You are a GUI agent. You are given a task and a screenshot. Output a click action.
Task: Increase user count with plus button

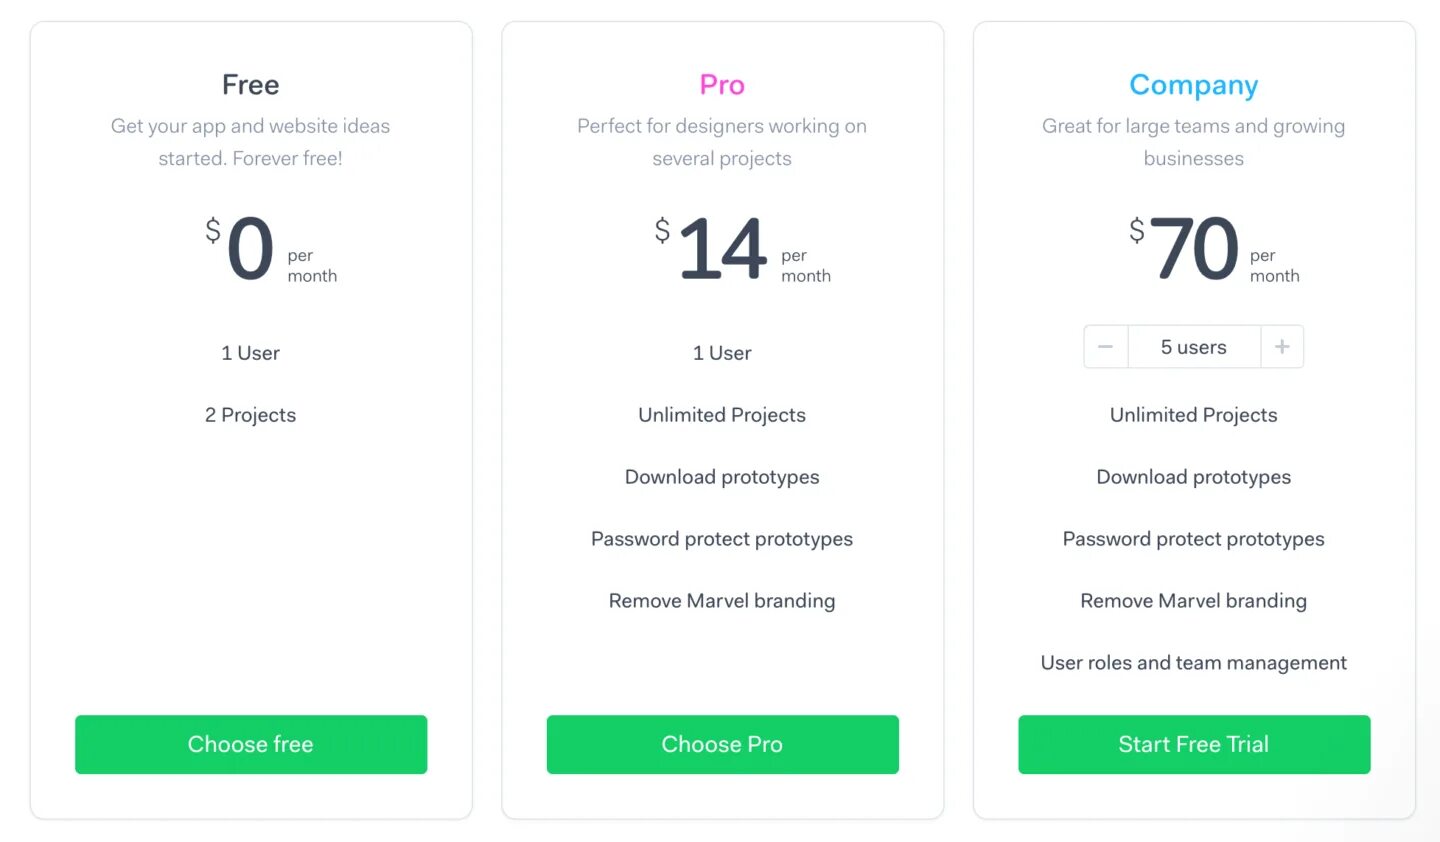point(1282,347)
